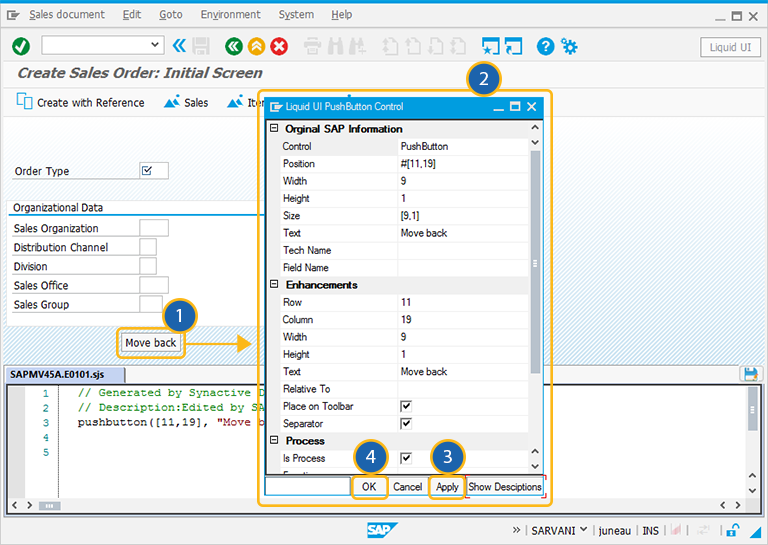Open the command field dropdown
The image size is (768, 545).
tap(155, 45)
